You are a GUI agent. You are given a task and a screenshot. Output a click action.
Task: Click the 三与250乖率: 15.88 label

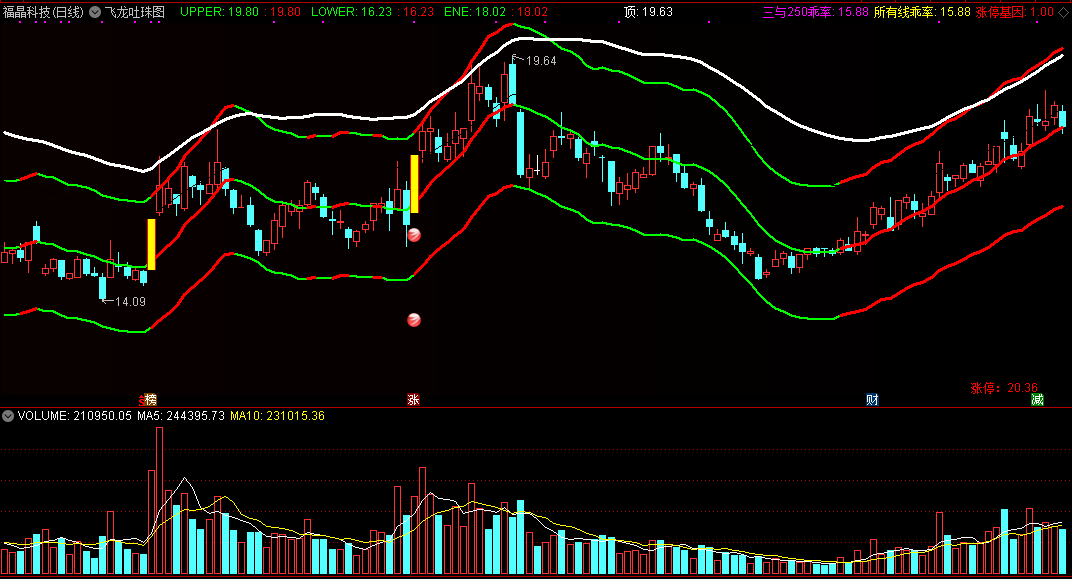[816, 12]
